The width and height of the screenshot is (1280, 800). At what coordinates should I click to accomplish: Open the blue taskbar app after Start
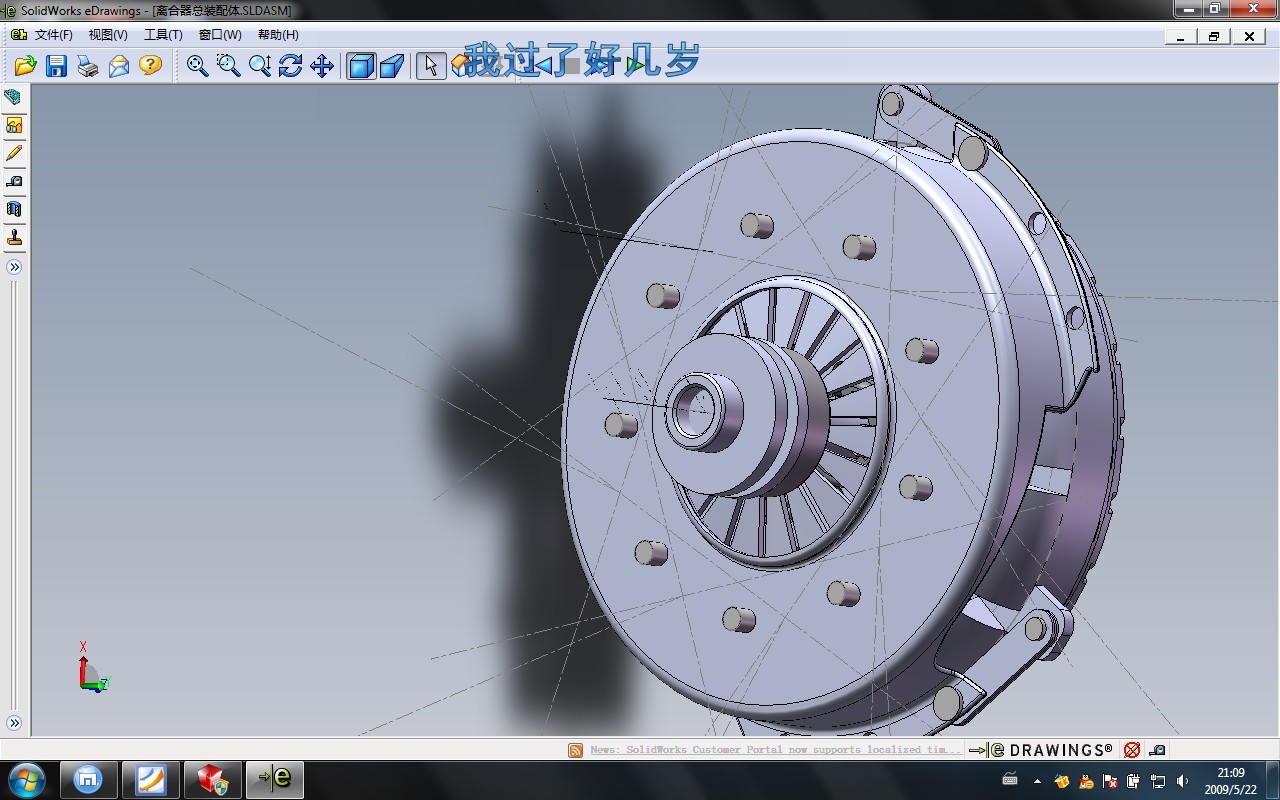pos(88,779)
